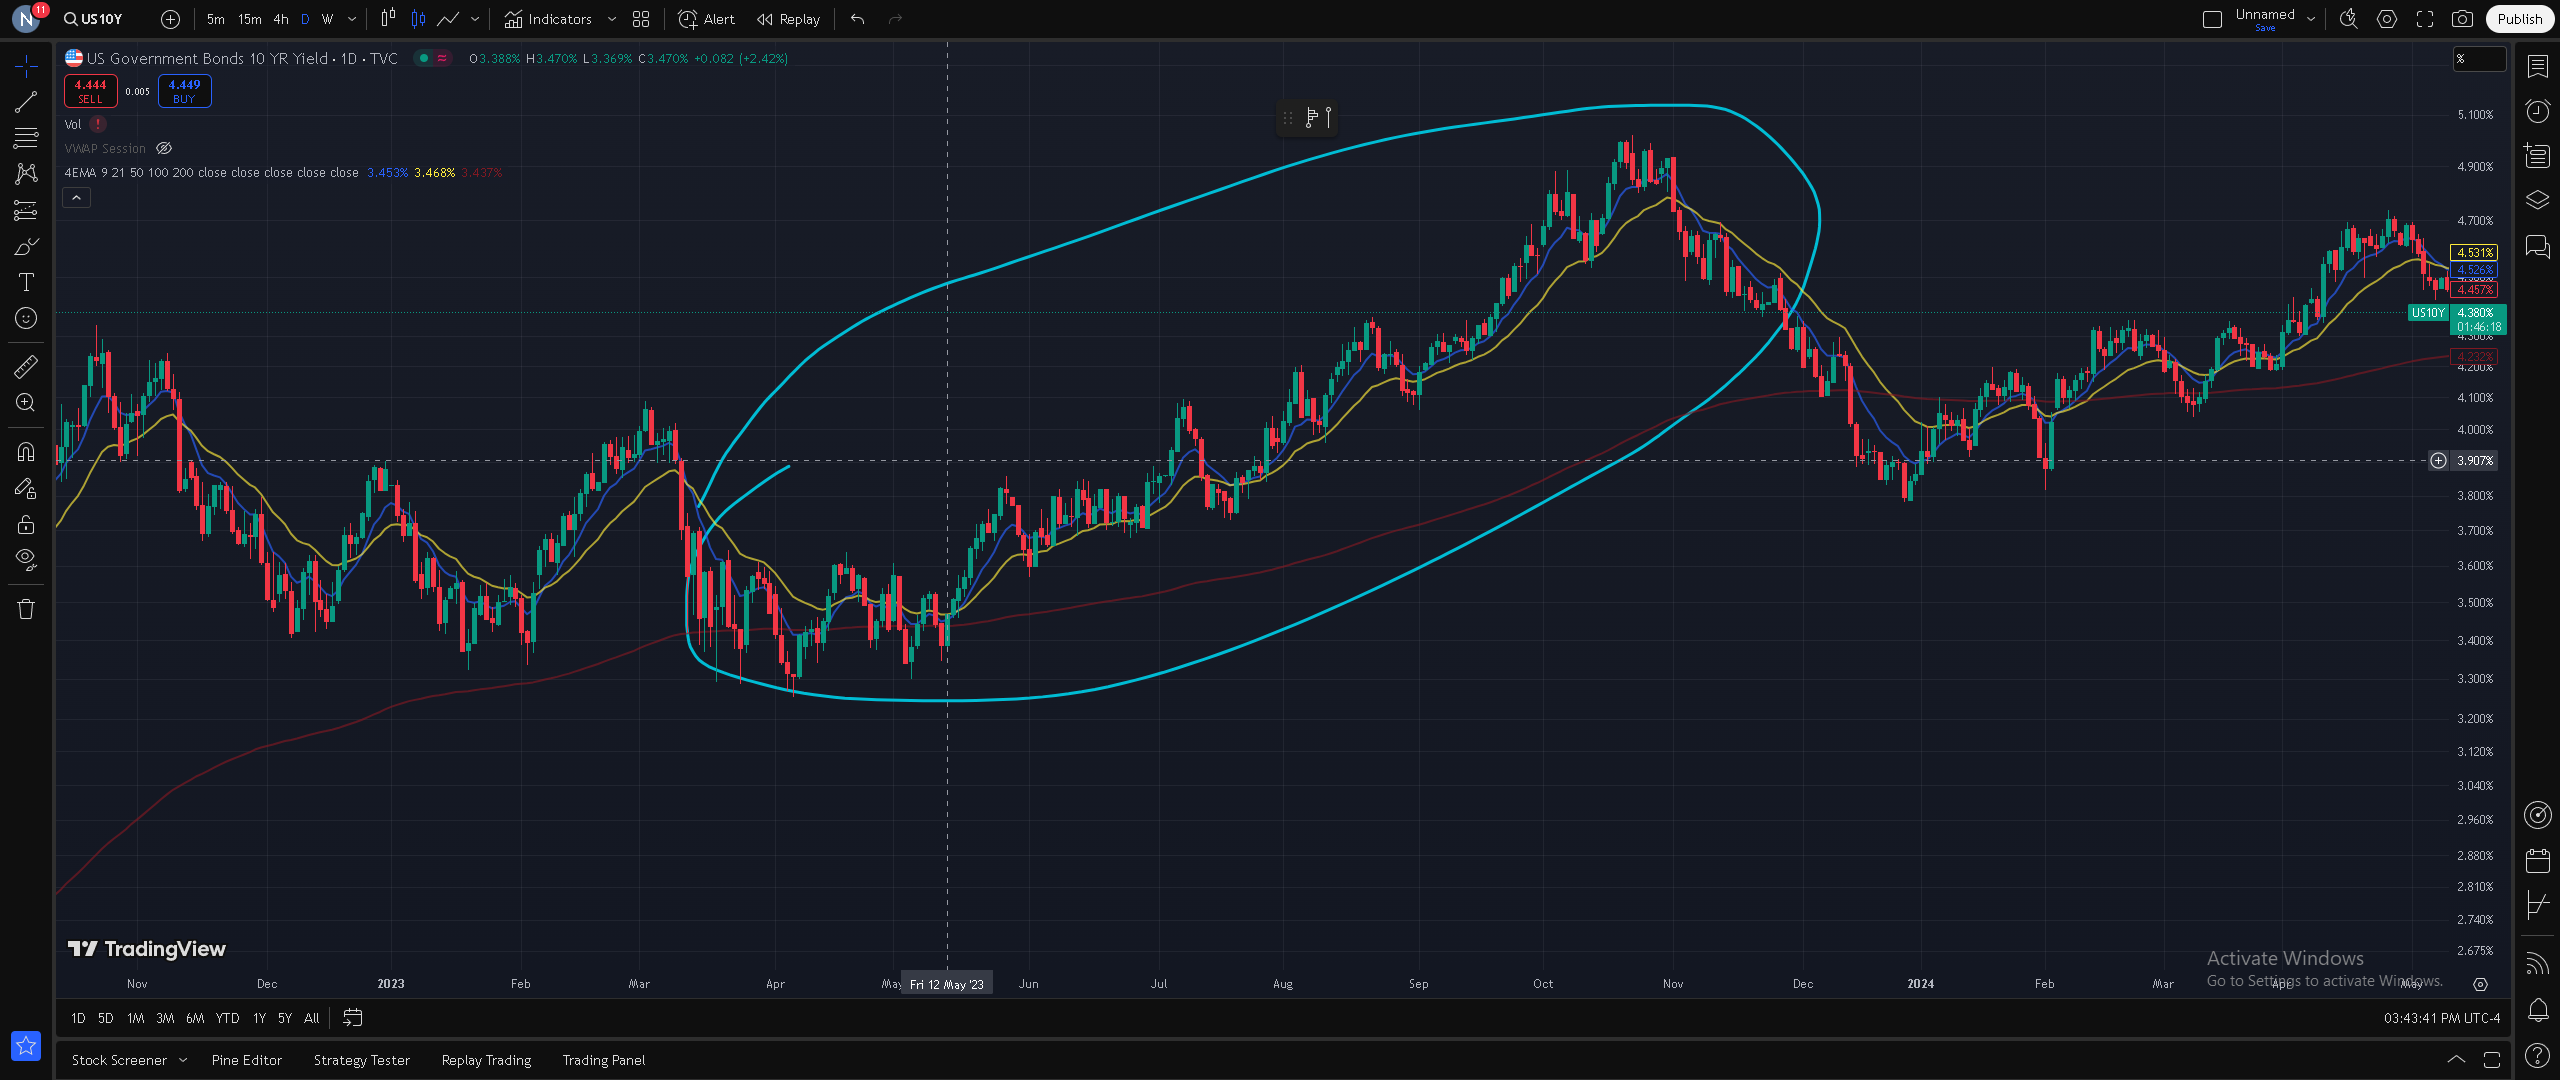Select the W weekly timeframe
The width and height of the screenshot is (2560, 1080).
tap(327, 19)
